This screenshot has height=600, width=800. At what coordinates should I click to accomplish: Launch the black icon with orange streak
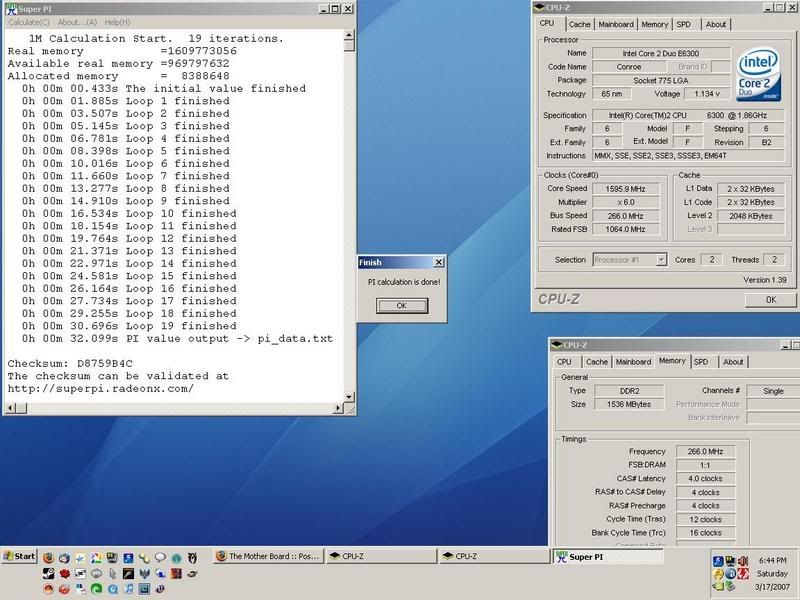[129, 573]
